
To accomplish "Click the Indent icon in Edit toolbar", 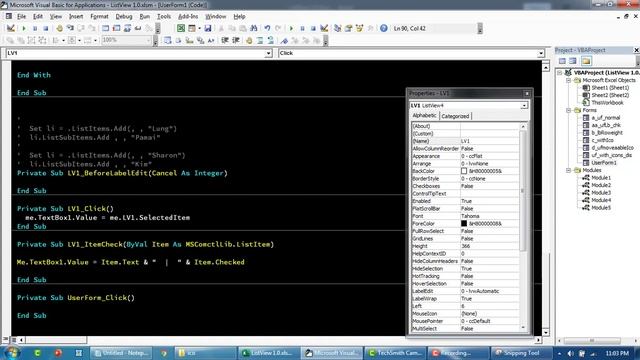I will tap(225, 40).
